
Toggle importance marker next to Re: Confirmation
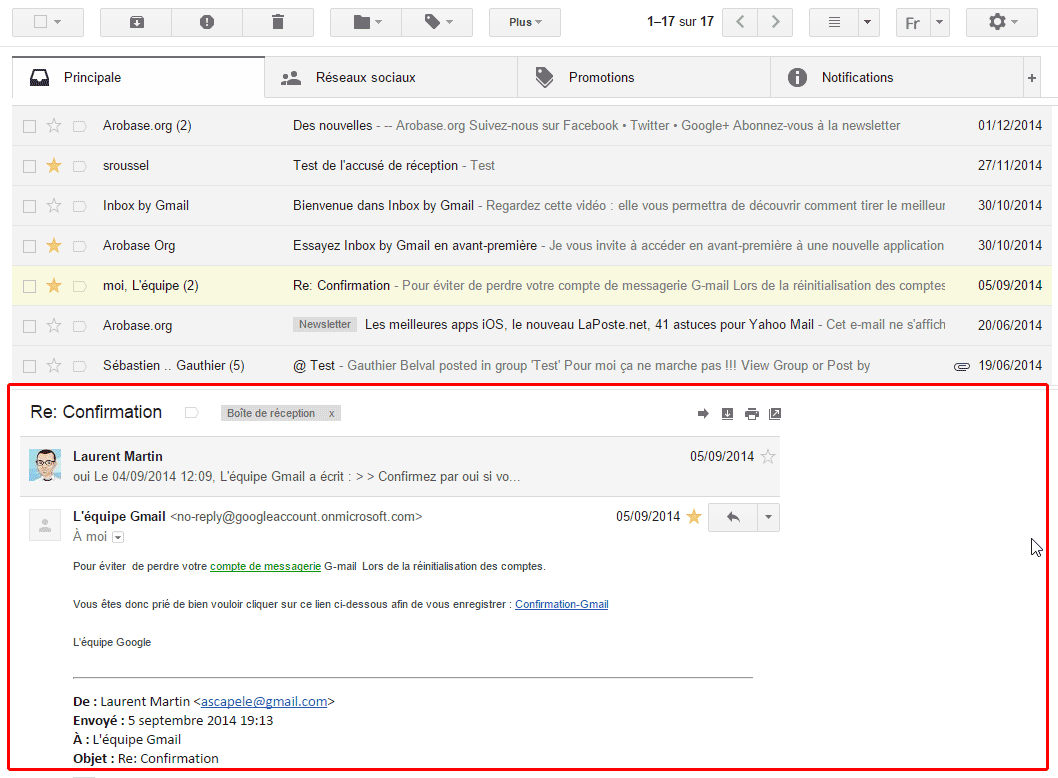pos(192,413)
